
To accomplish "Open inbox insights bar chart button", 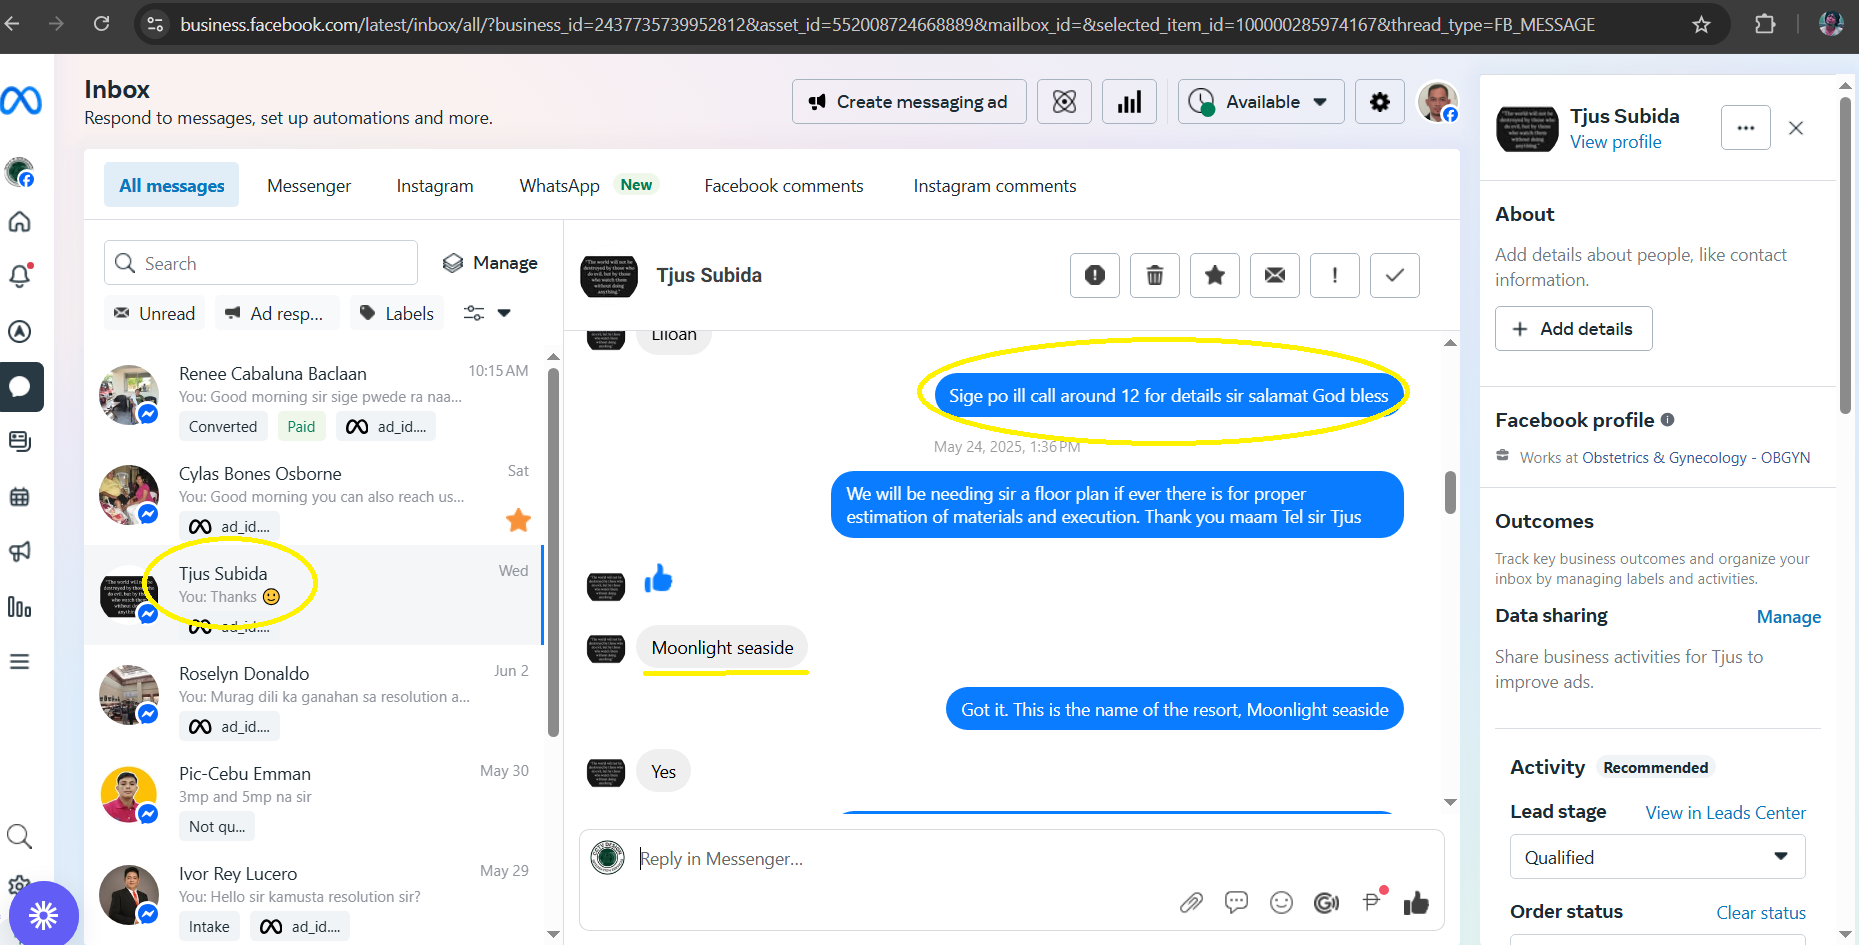I will click(1130, 102).
